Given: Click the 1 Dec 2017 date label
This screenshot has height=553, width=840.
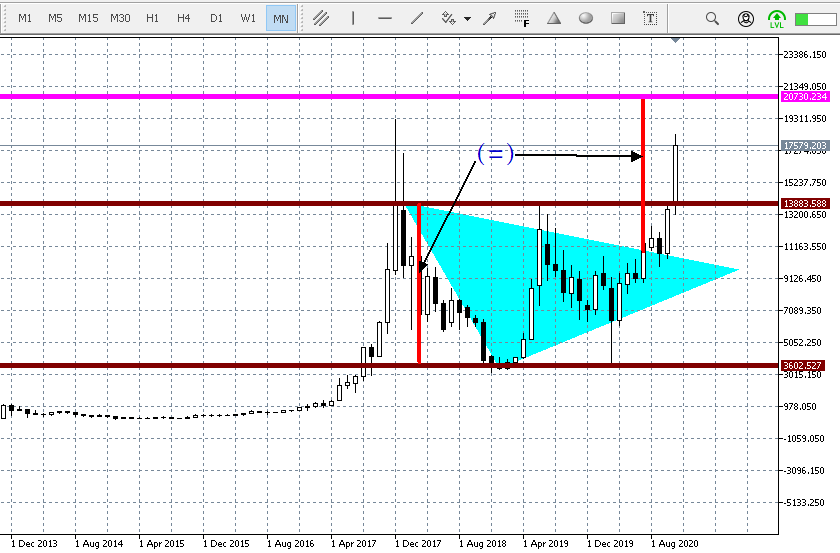Looking at the screenshot, I should coord(418,543).
